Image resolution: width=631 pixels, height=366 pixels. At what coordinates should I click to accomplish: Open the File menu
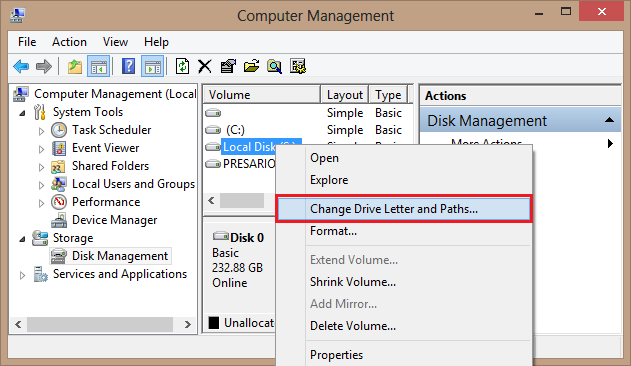(x=27, y=42)
